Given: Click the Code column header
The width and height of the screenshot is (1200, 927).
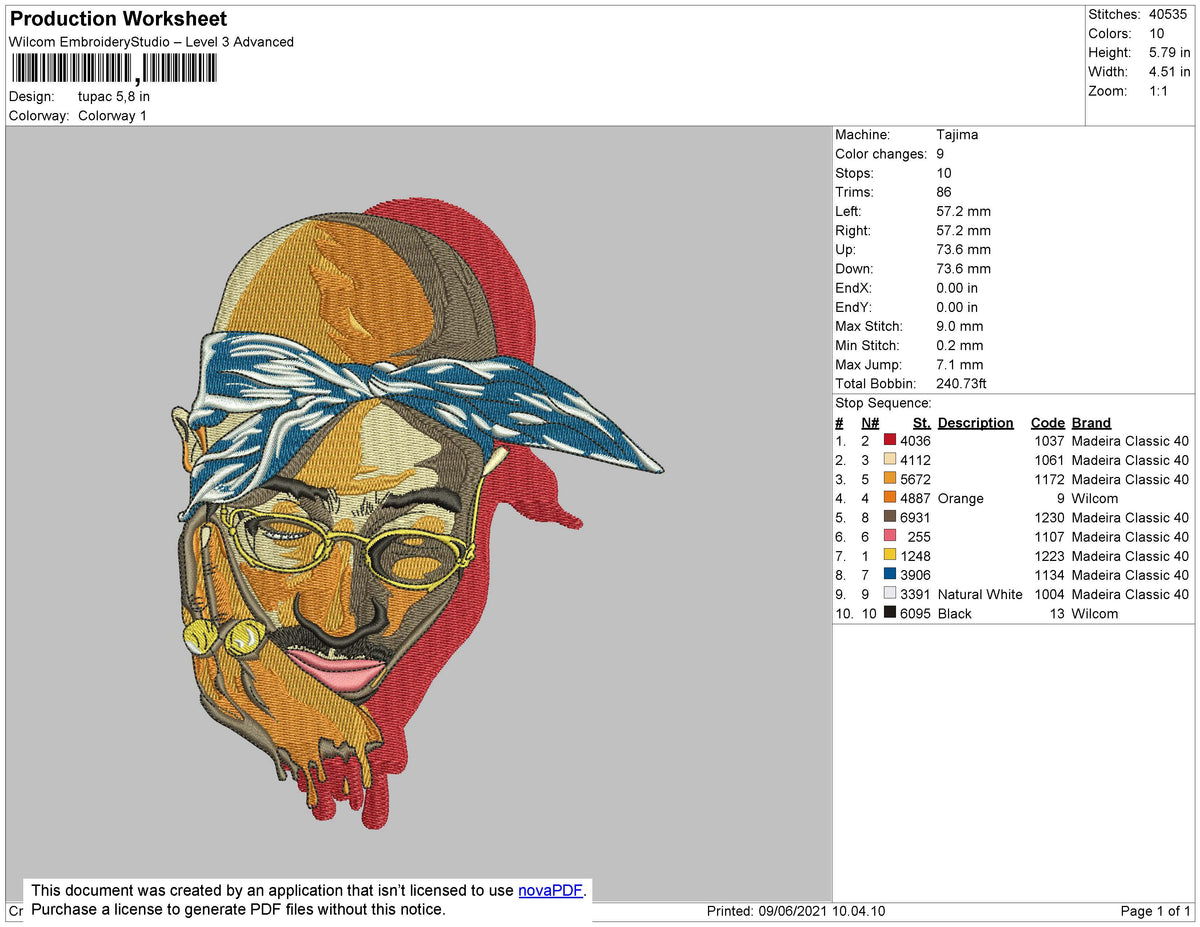Looking at the screenshot, I should click(1047, 422).
